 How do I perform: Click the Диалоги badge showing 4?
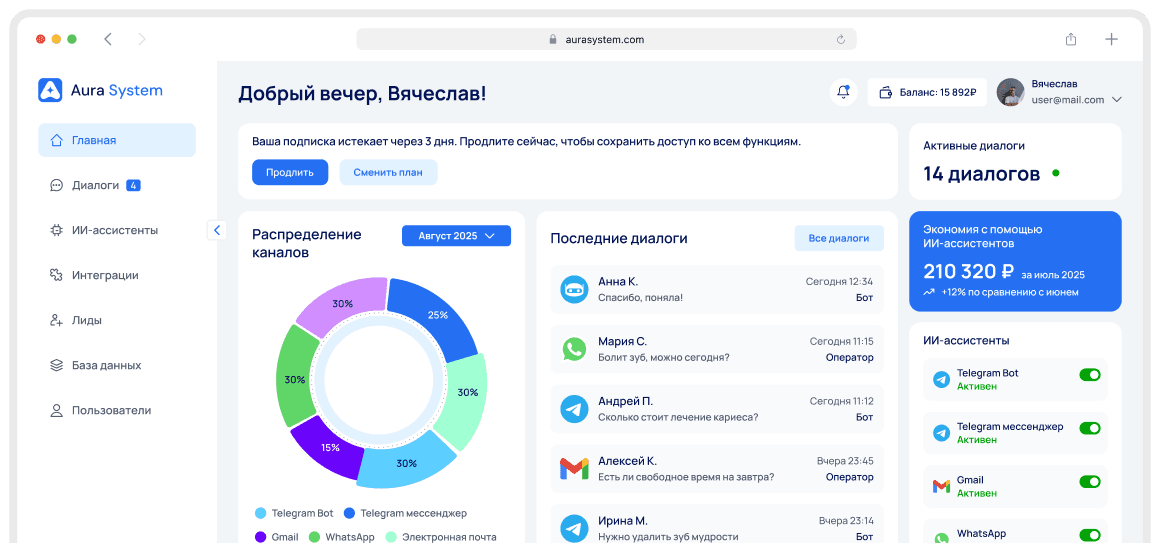(x=133, y=185)
